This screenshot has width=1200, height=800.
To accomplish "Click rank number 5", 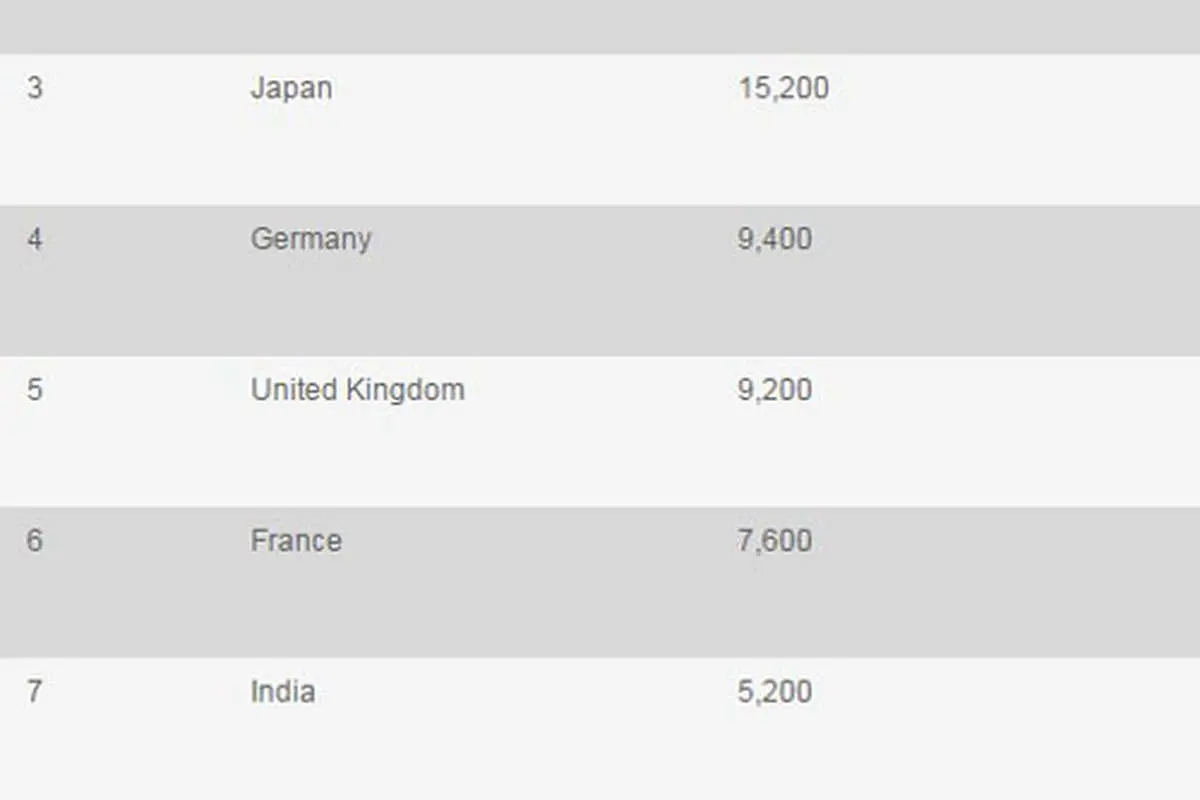I will click(35, 389).
